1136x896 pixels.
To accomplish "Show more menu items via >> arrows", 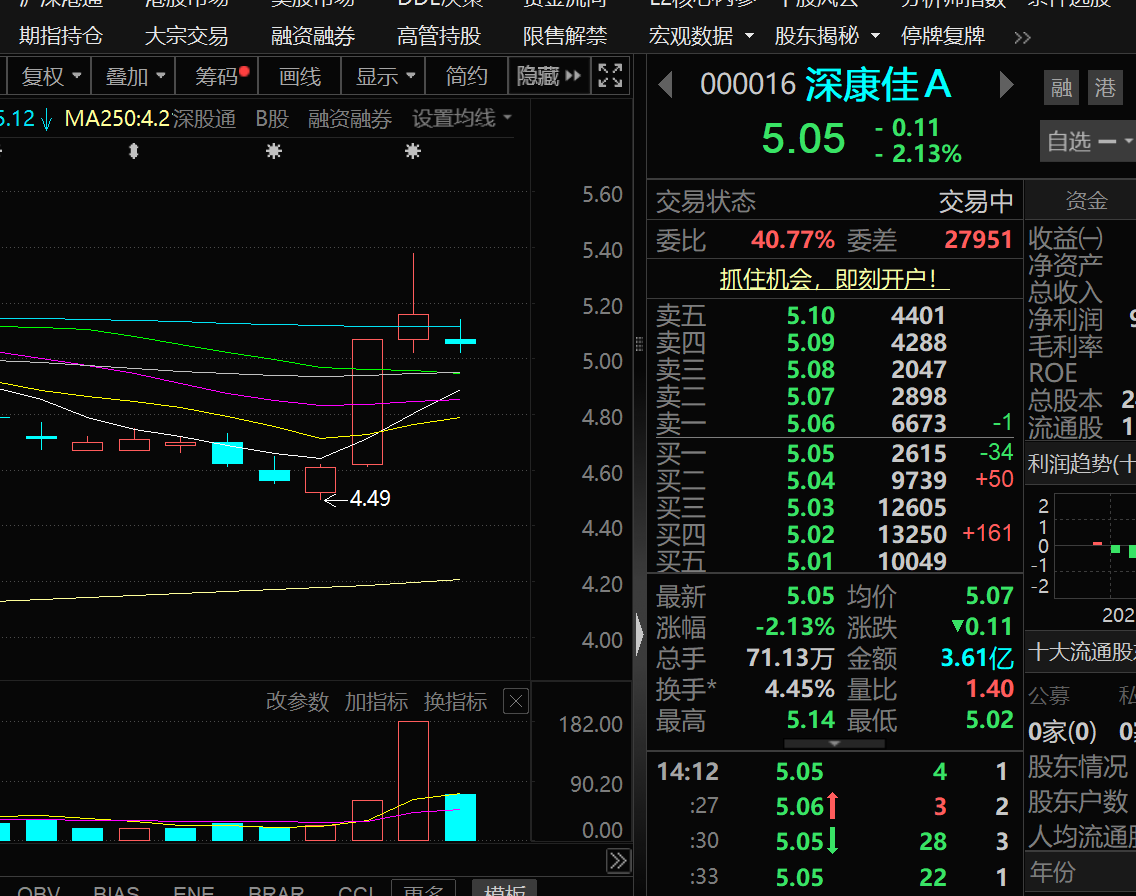I will pyautogui.click(x=1022, y=38).
